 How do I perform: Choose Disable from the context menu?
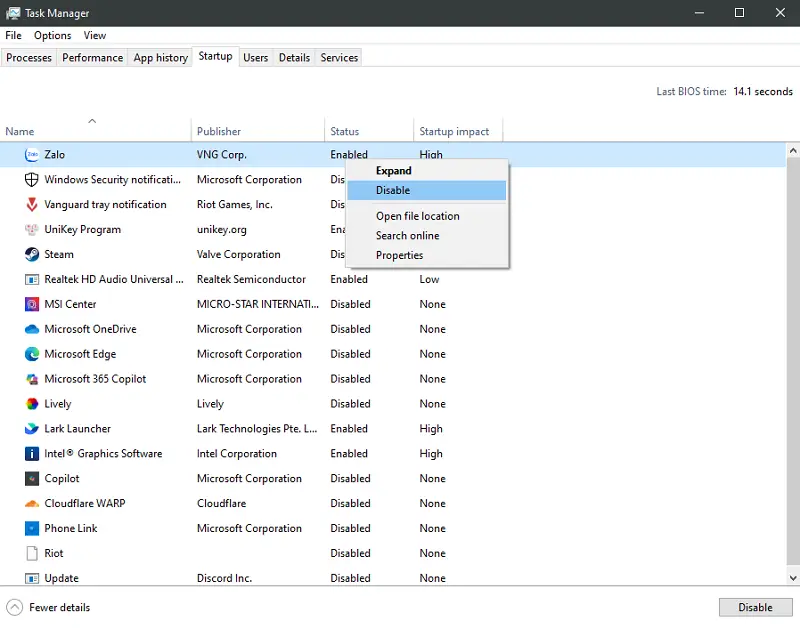click(x=393, y=190)
